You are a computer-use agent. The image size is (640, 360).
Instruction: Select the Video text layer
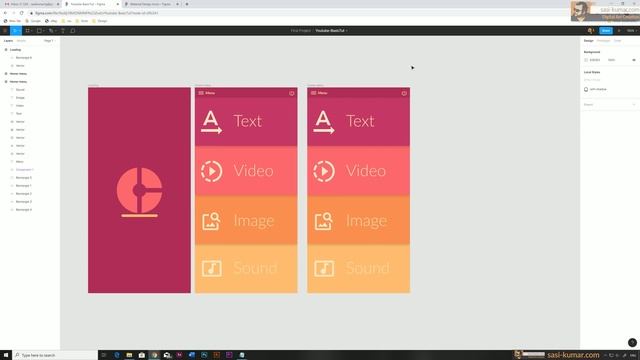click(20, 106)
